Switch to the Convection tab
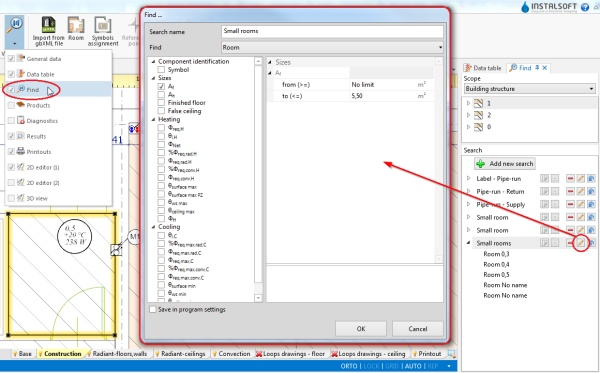Screen dimensions: 600x373 [x=232, y=354]
